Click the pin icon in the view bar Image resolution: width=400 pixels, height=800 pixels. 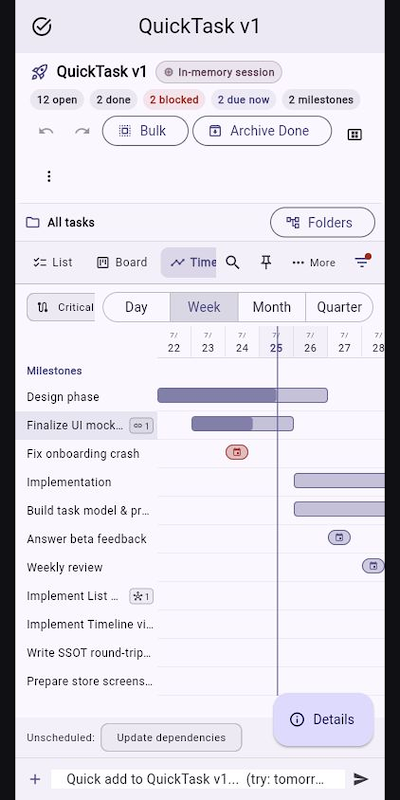(266, 262)
